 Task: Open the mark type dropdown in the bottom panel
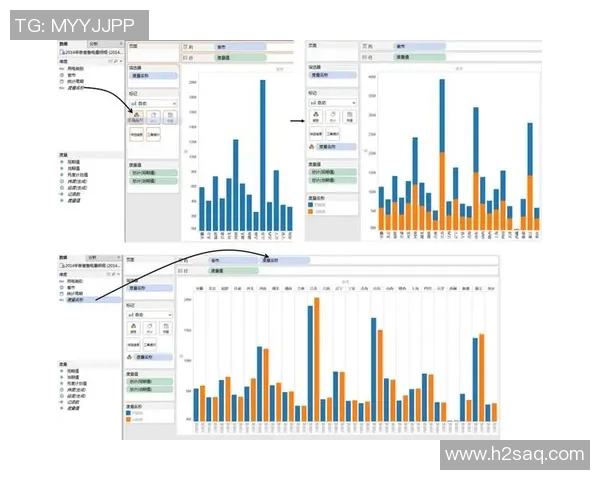(150, 313)
